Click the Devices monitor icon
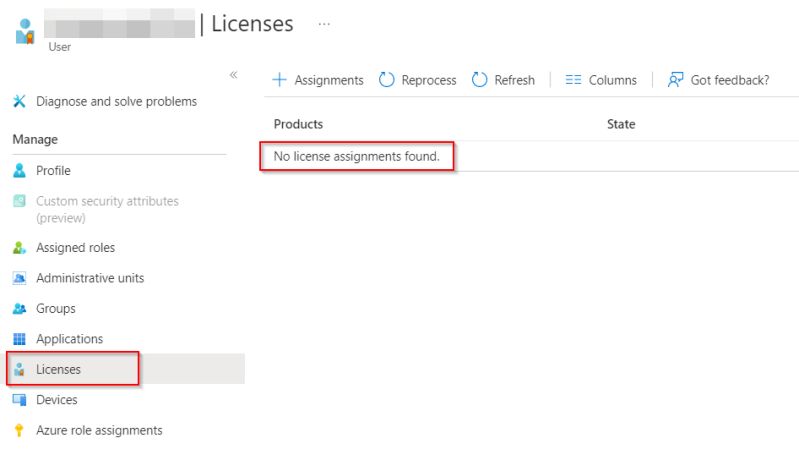The height and width of the screenshot is (449, 799). tap(19, 400)
